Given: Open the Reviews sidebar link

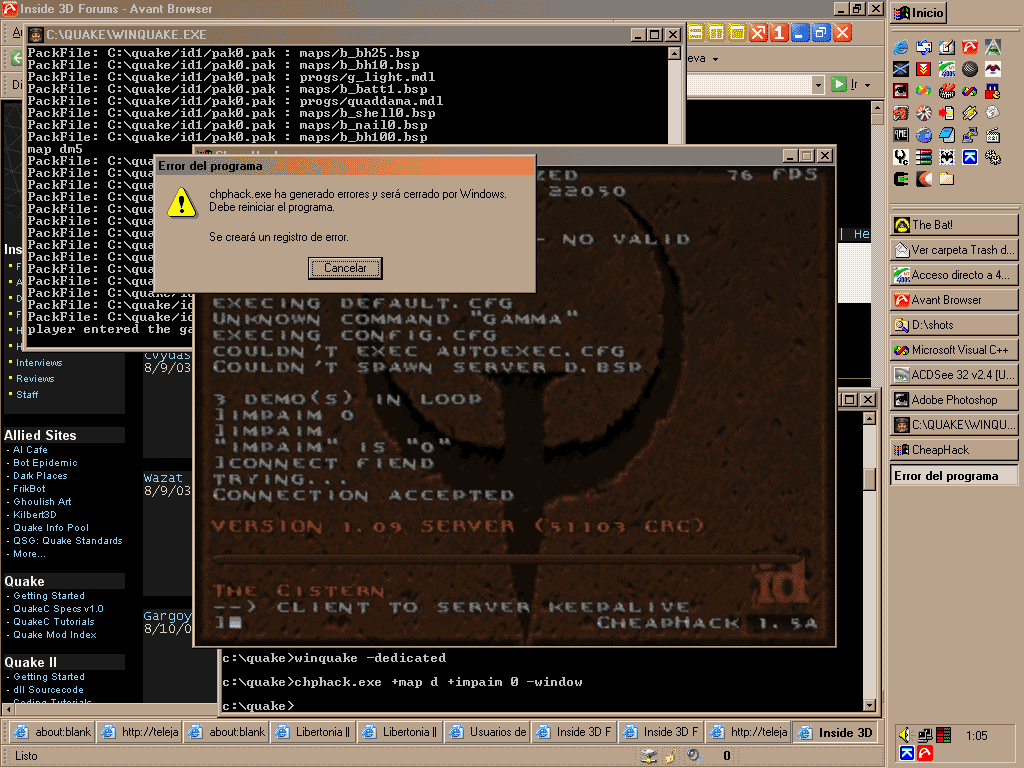Looking at the screenshot, I should click(35, 379).
